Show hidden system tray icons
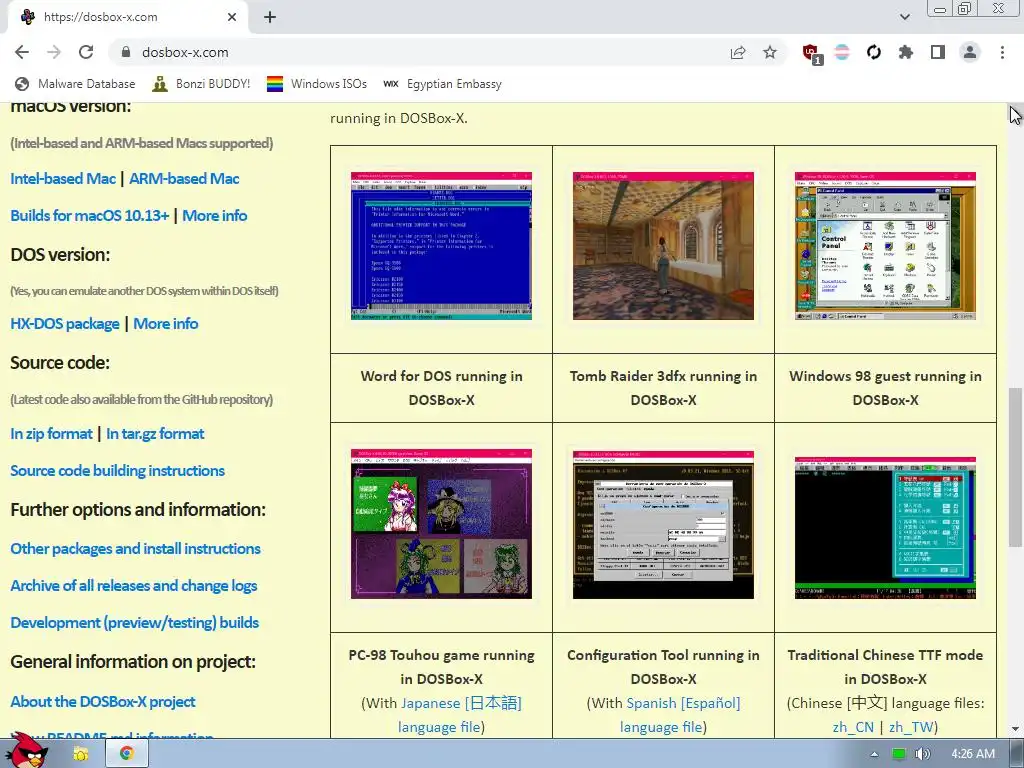Image resolution: width=1024 pixels, height=768 pixels. [x=874, y=754]
